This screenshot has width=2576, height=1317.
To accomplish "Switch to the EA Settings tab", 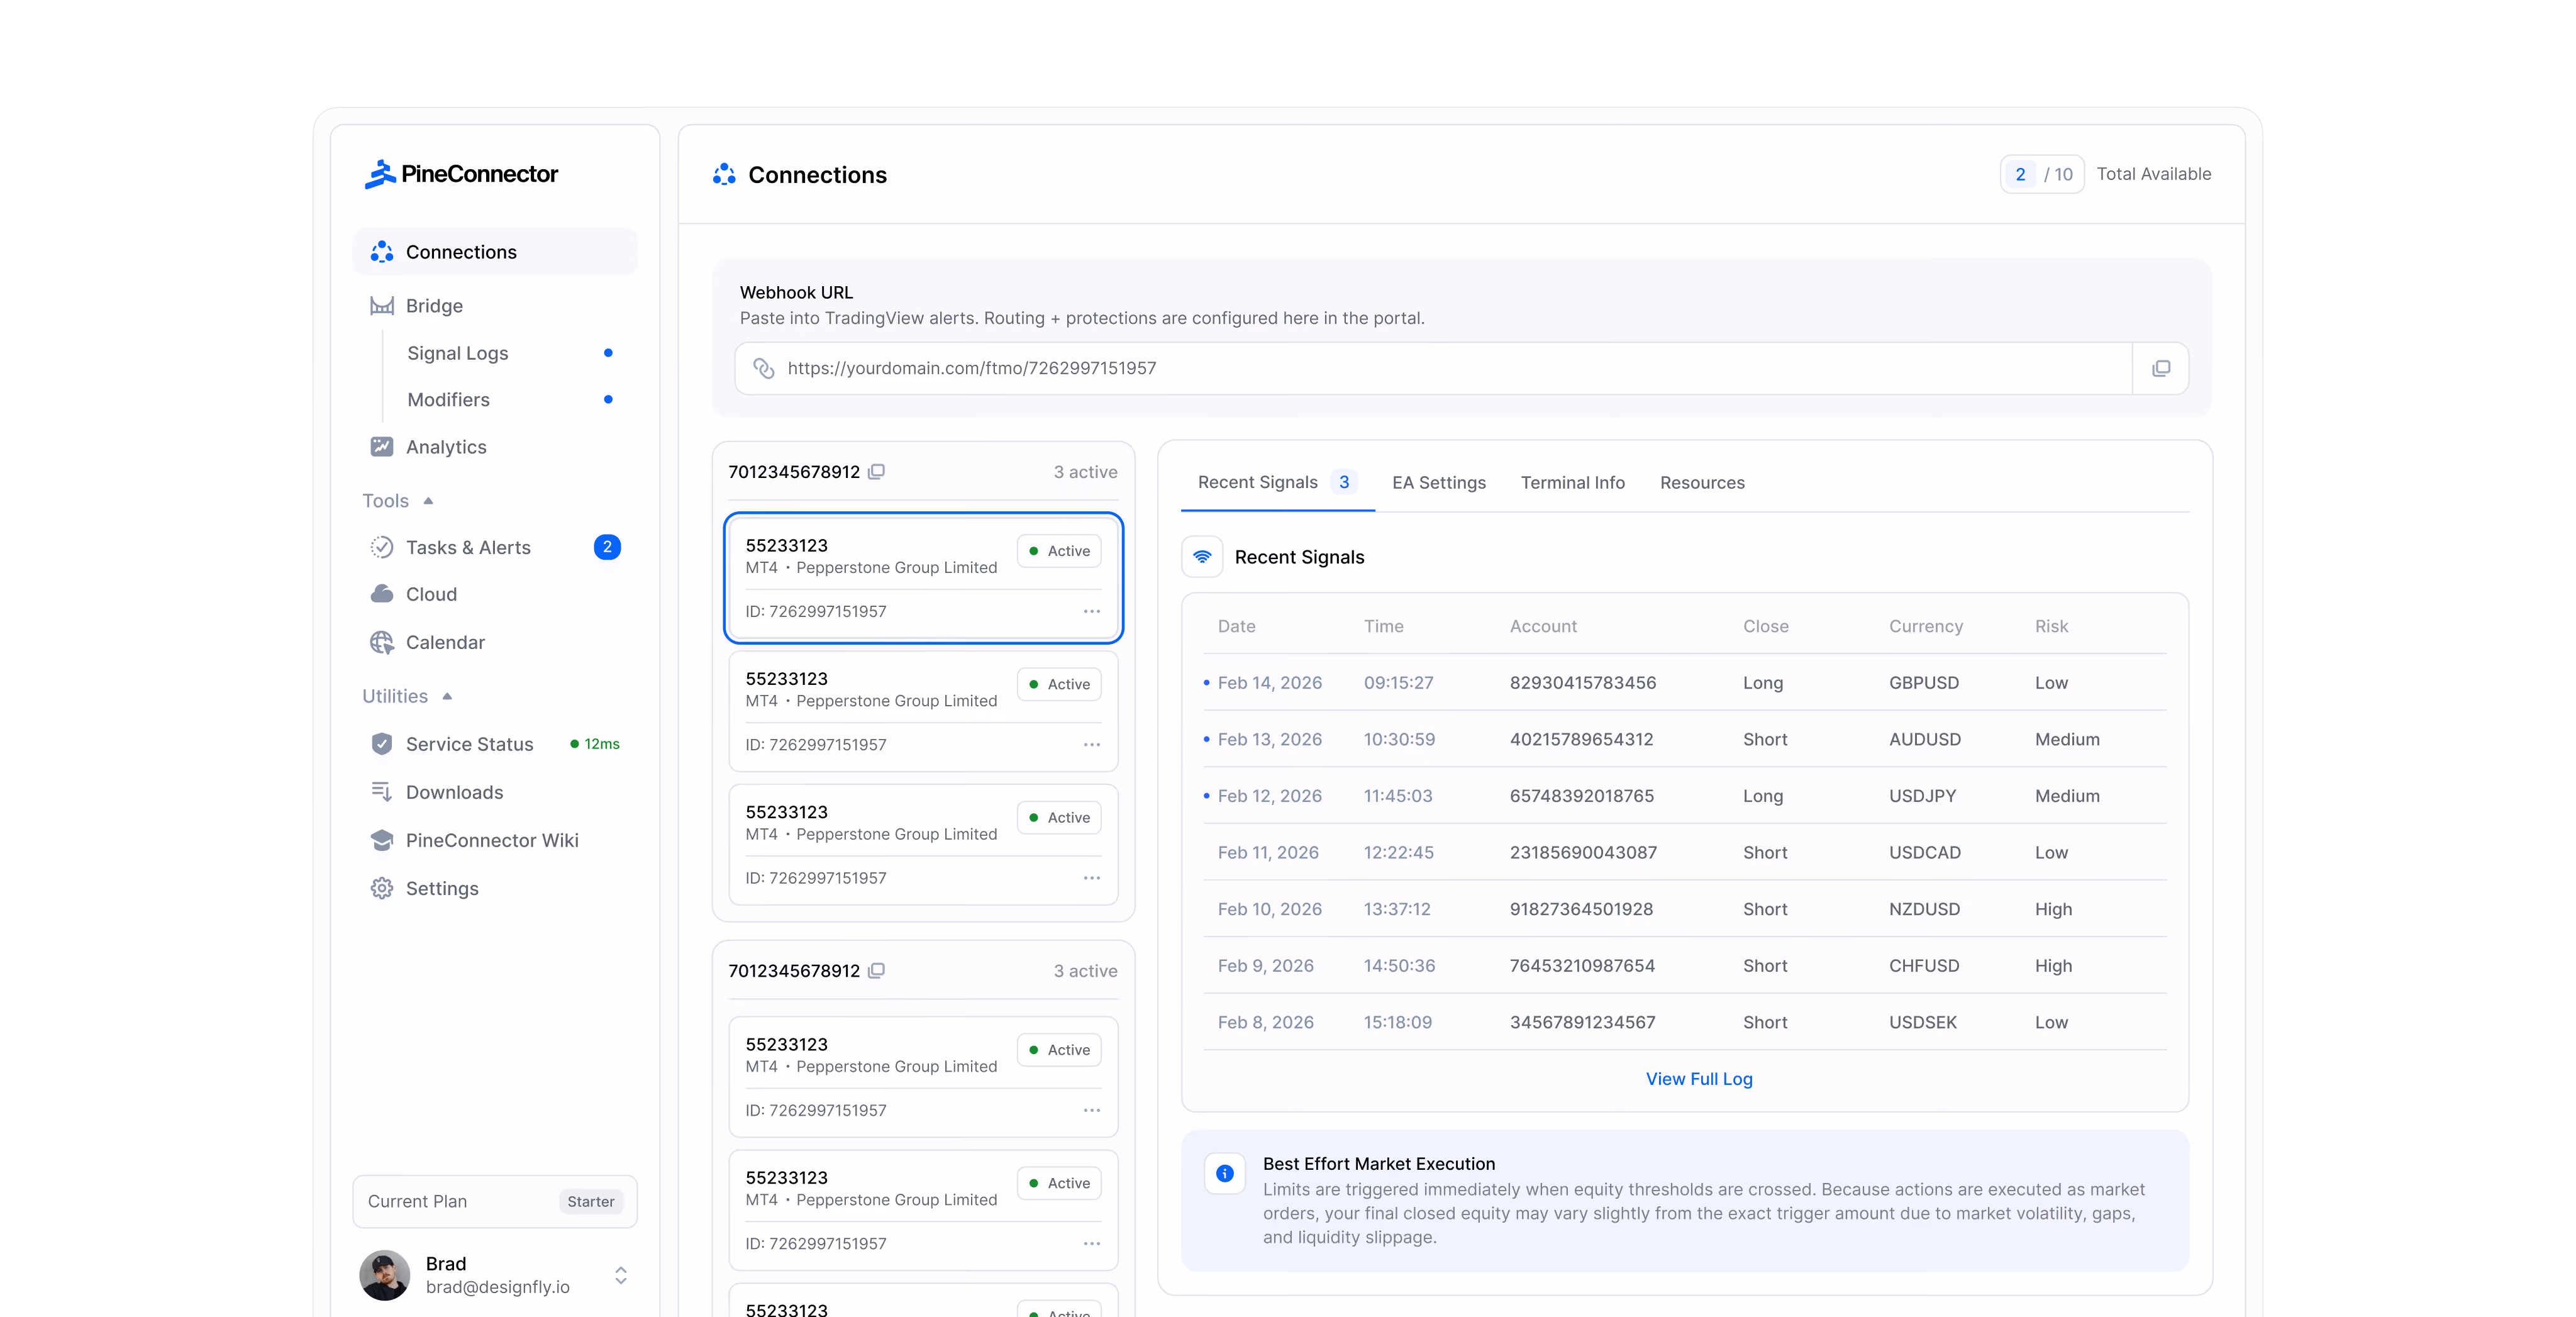I will (1438, 482).
